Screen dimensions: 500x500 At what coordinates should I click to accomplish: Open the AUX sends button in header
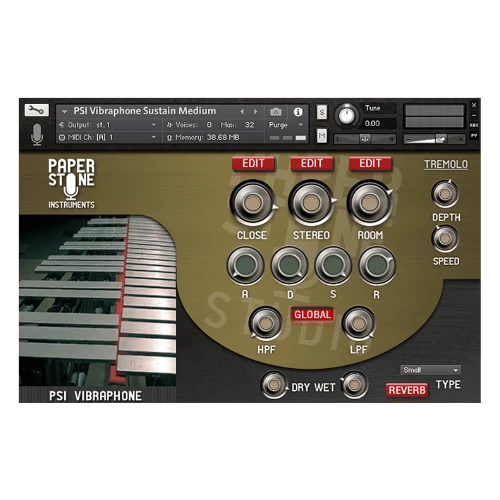[474, 125]
